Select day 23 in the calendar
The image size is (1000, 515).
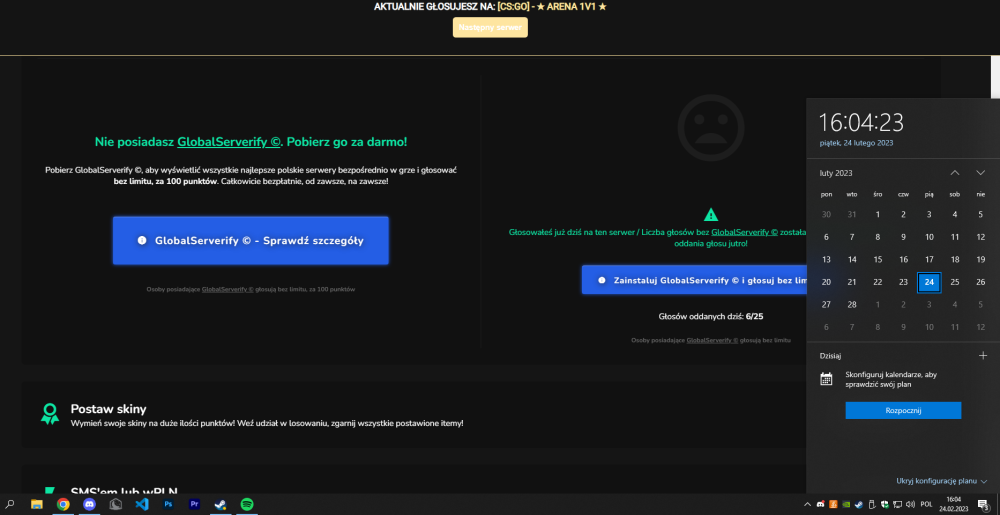[x=903, y=282]
